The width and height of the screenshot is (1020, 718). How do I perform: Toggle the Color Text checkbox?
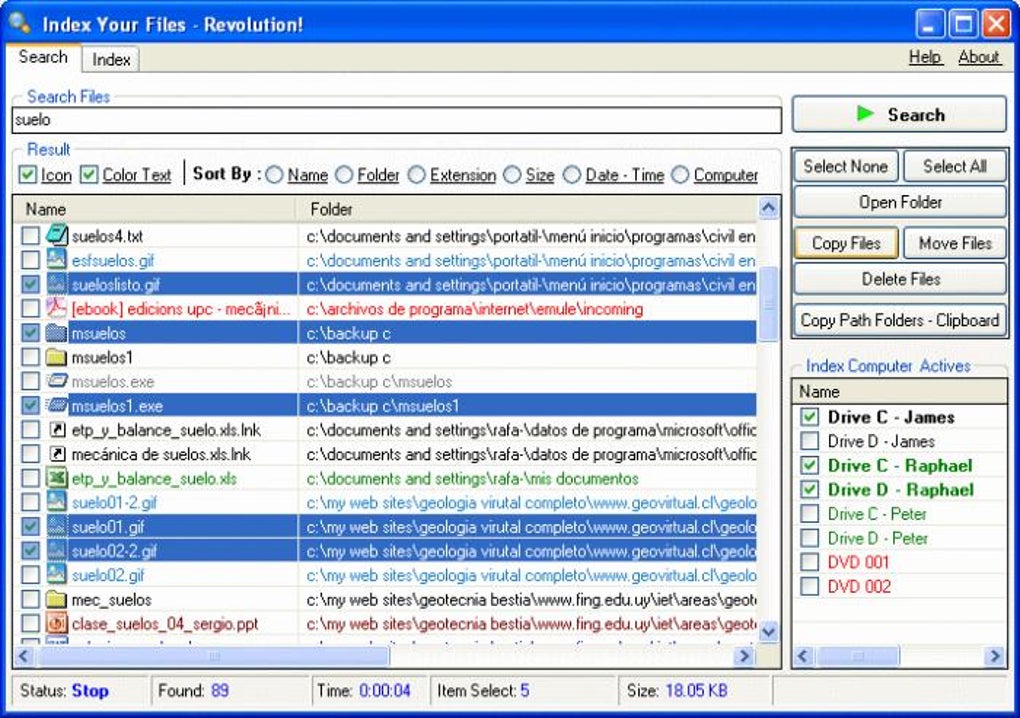point(88,174)
